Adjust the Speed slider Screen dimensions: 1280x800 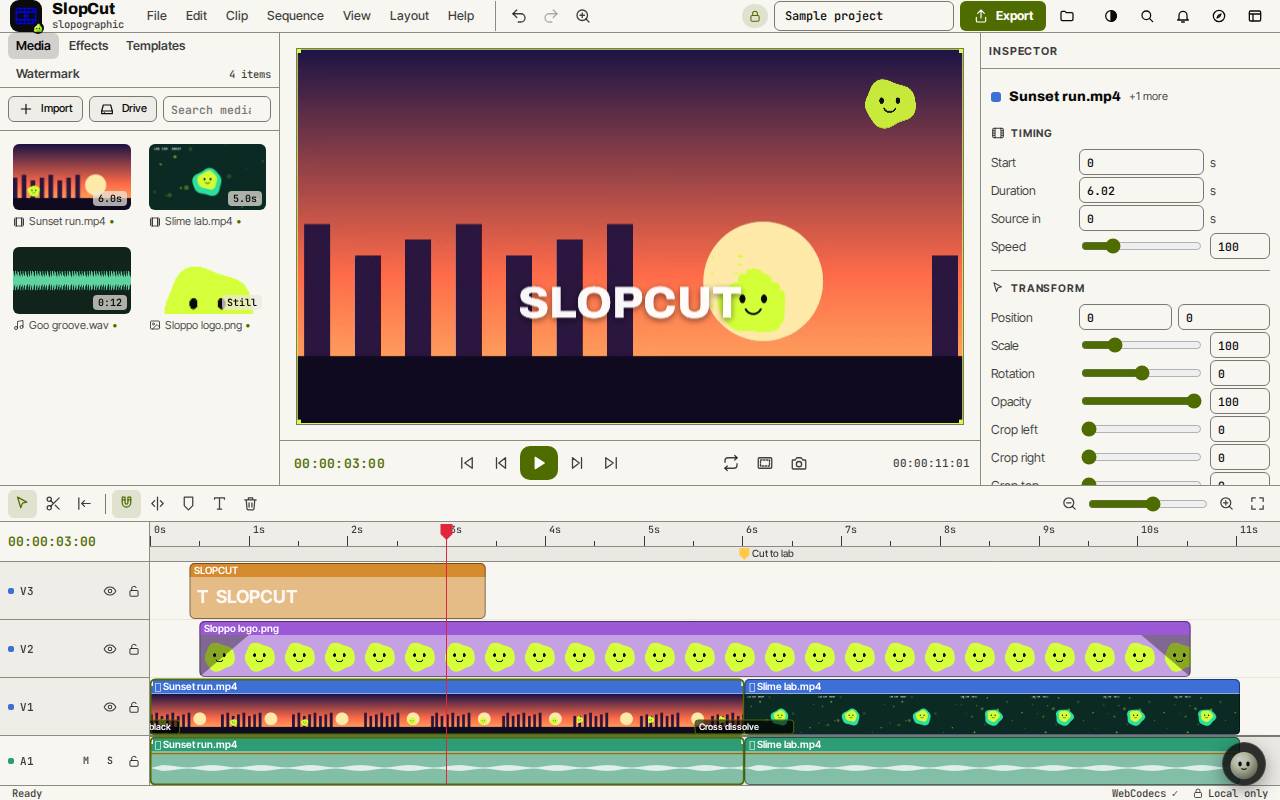coord(1141,246)
